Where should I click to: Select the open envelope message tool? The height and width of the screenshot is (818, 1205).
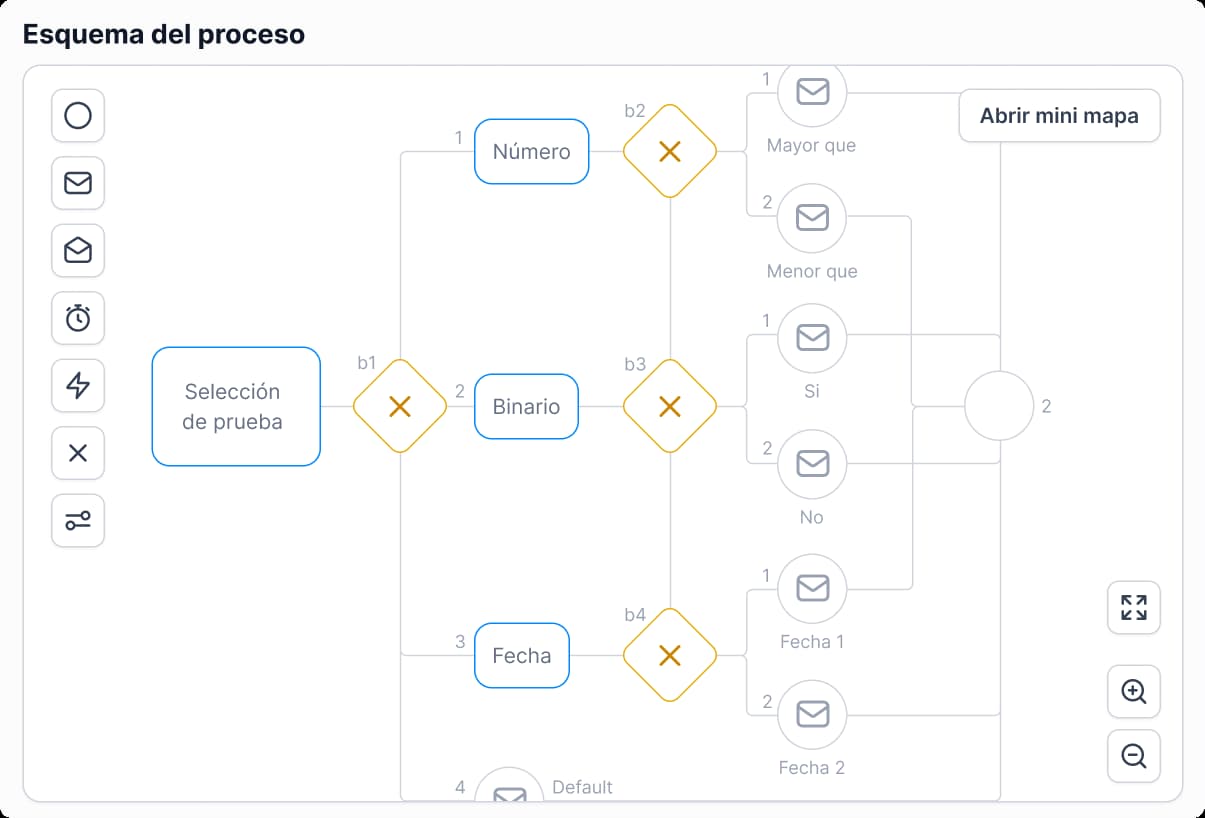(78, 250)
